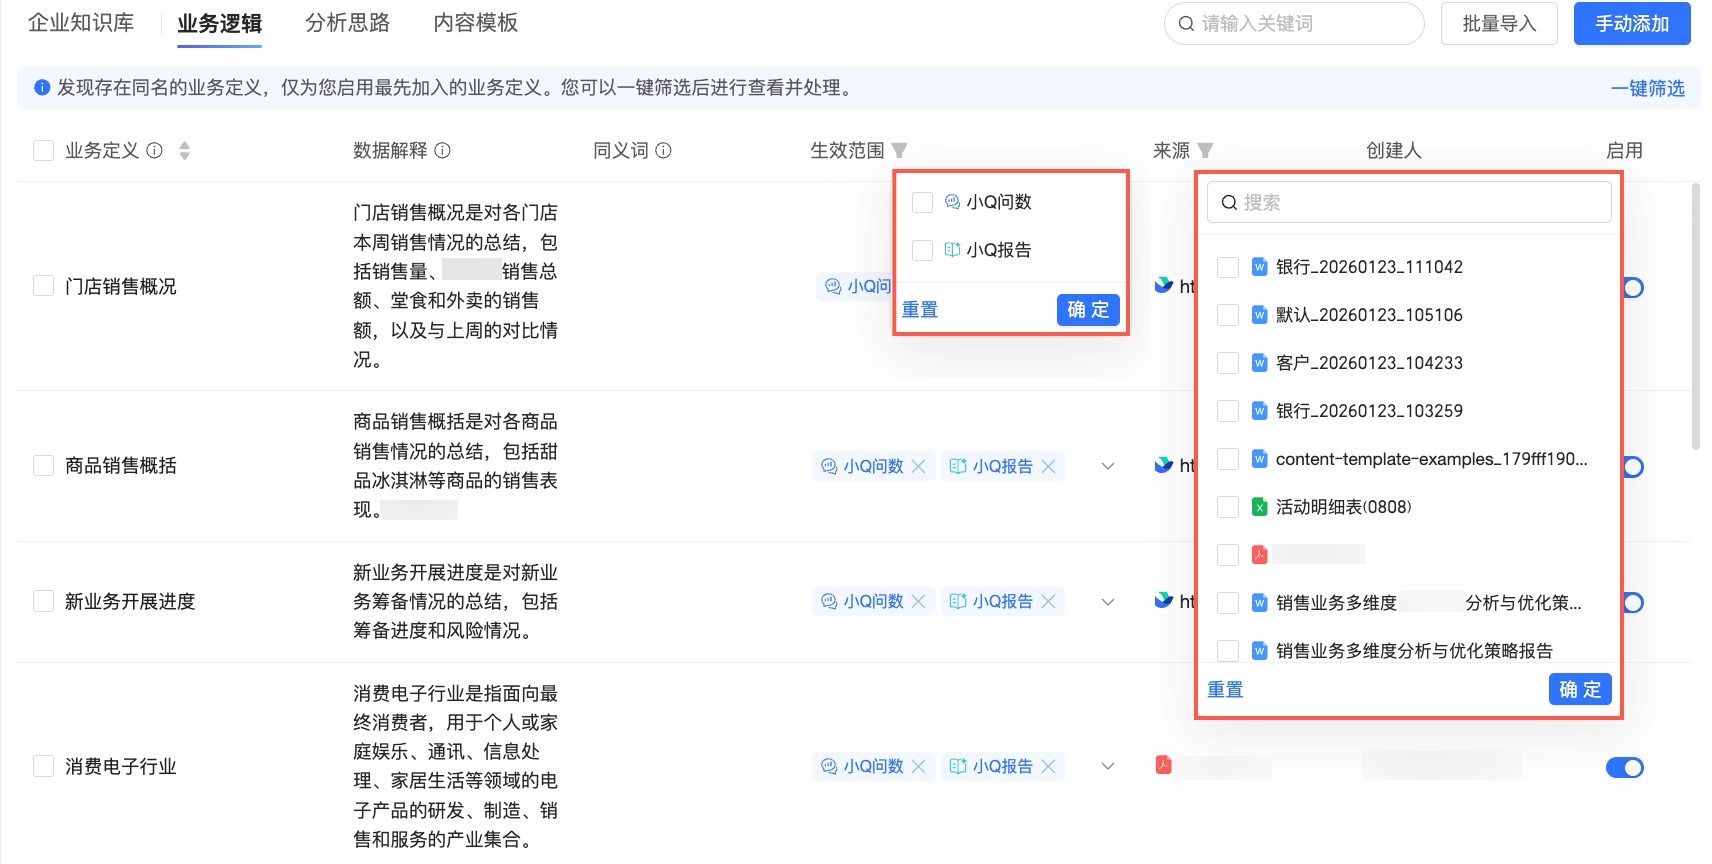
Task: Tick the content-template-examples source checkbox
Action: click(x=1228, y=459)
